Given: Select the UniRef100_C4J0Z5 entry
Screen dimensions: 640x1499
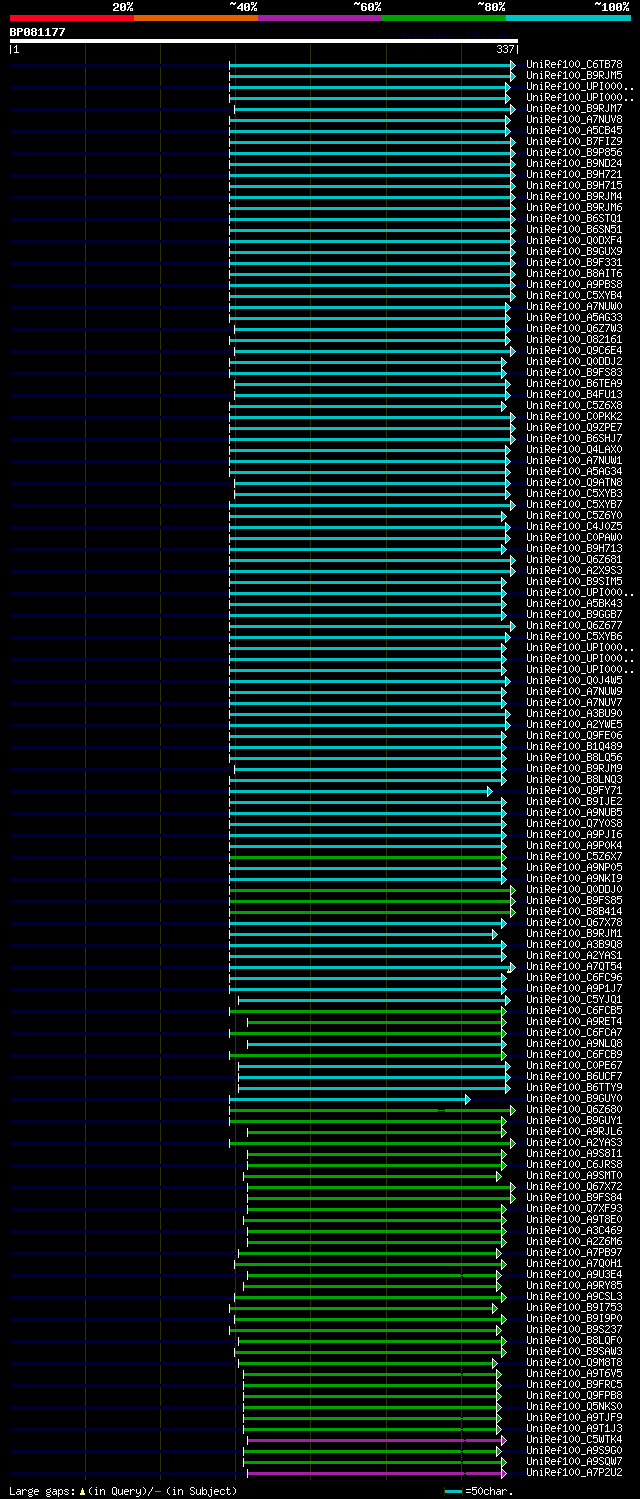Looking at the screenshot, I should 574,526.
